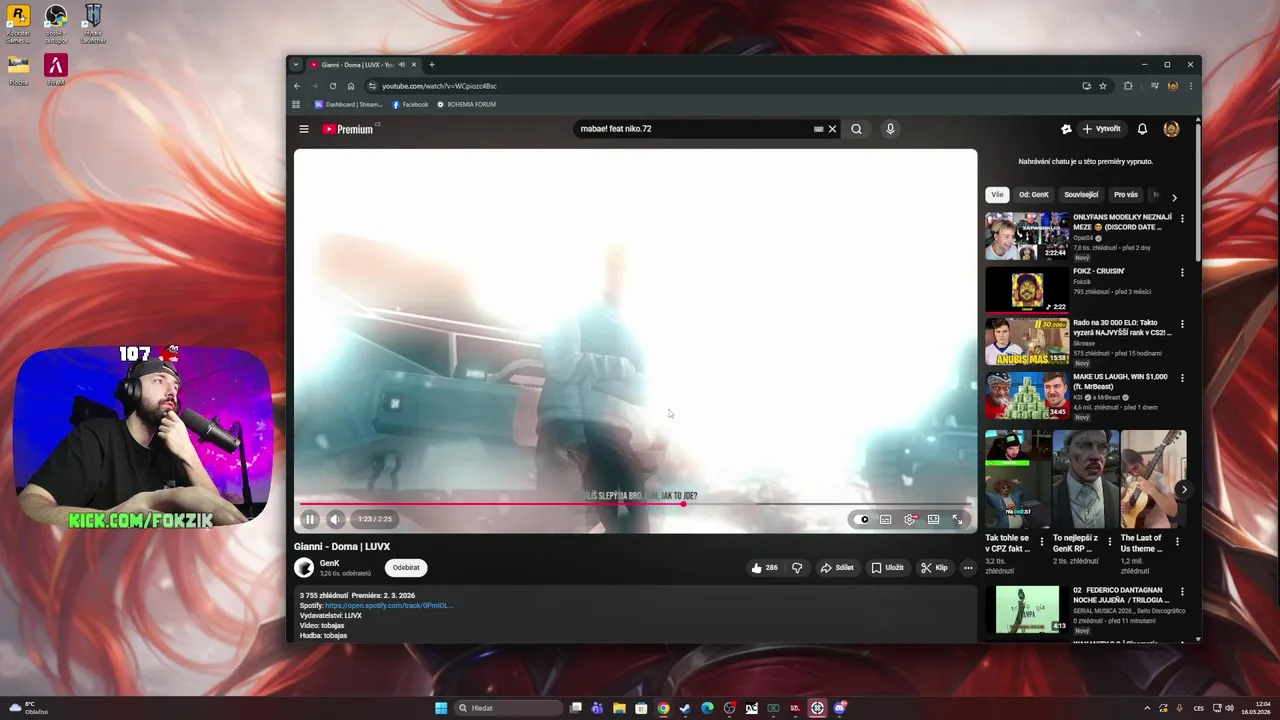
Task: Click the browser address bar
Action: coord(720,86)
